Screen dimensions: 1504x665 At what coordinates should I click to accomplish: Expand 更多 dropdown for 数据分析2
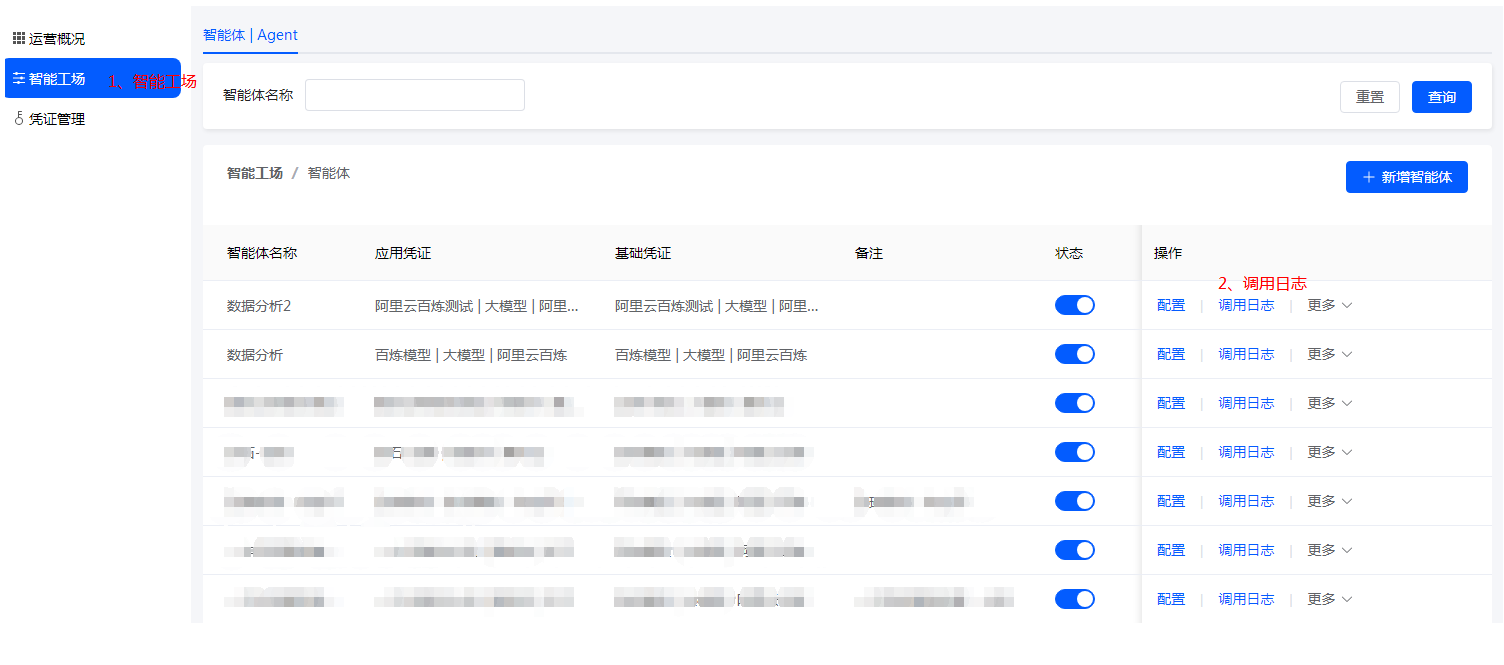(x=1329, y=305)
